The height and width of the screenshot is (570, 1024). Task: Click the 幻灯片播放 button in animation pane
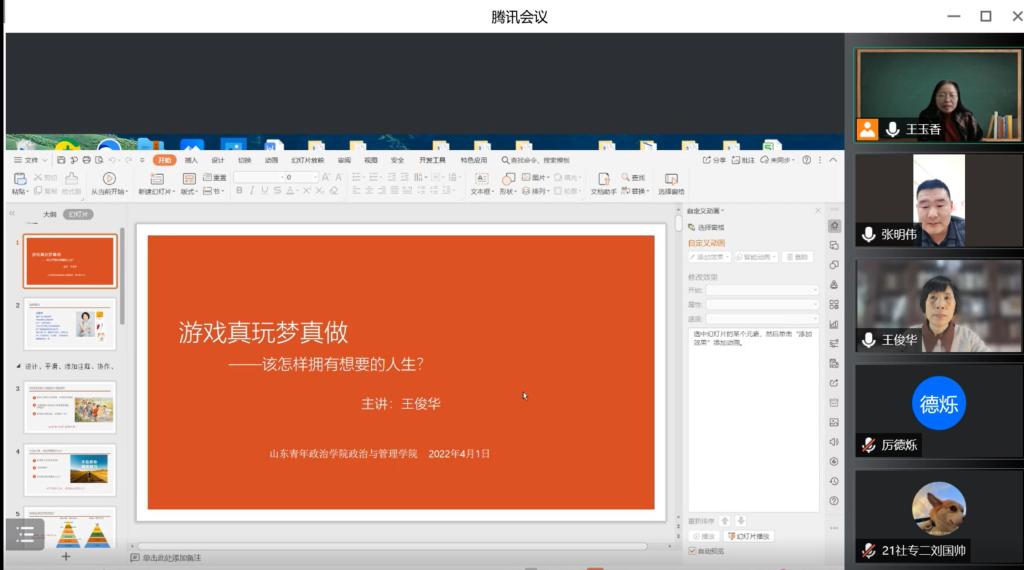pos(750,537)
